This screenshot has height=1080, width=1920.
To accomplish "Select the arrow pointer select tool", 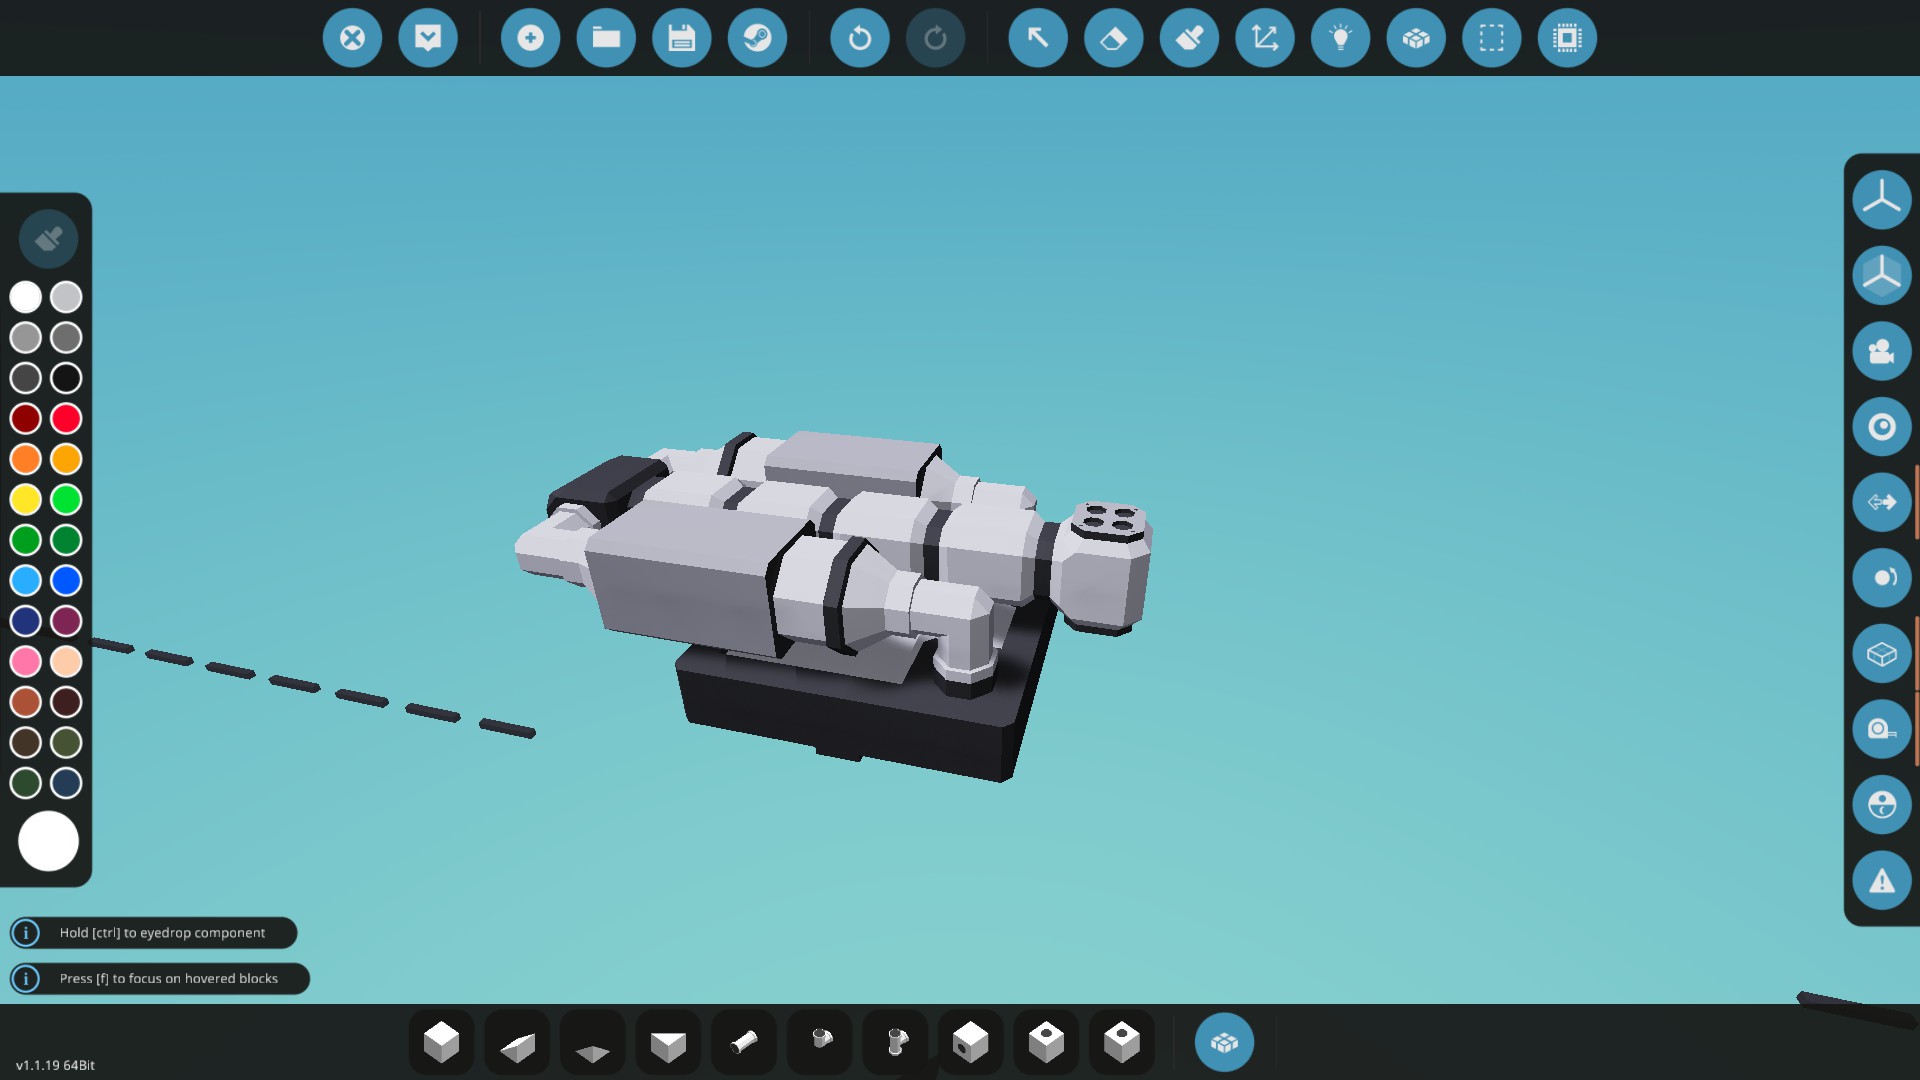I will click(x=1038, y=38).
